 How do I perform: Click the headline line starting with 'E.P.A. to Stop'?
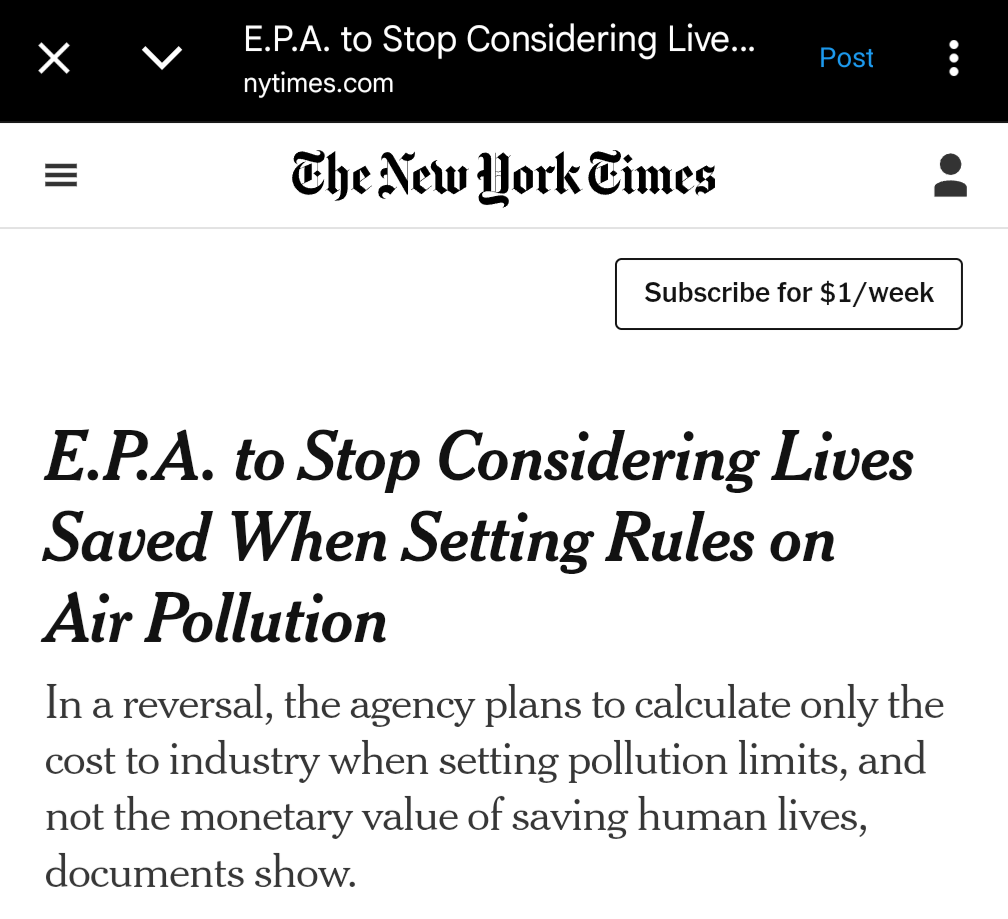478,460
